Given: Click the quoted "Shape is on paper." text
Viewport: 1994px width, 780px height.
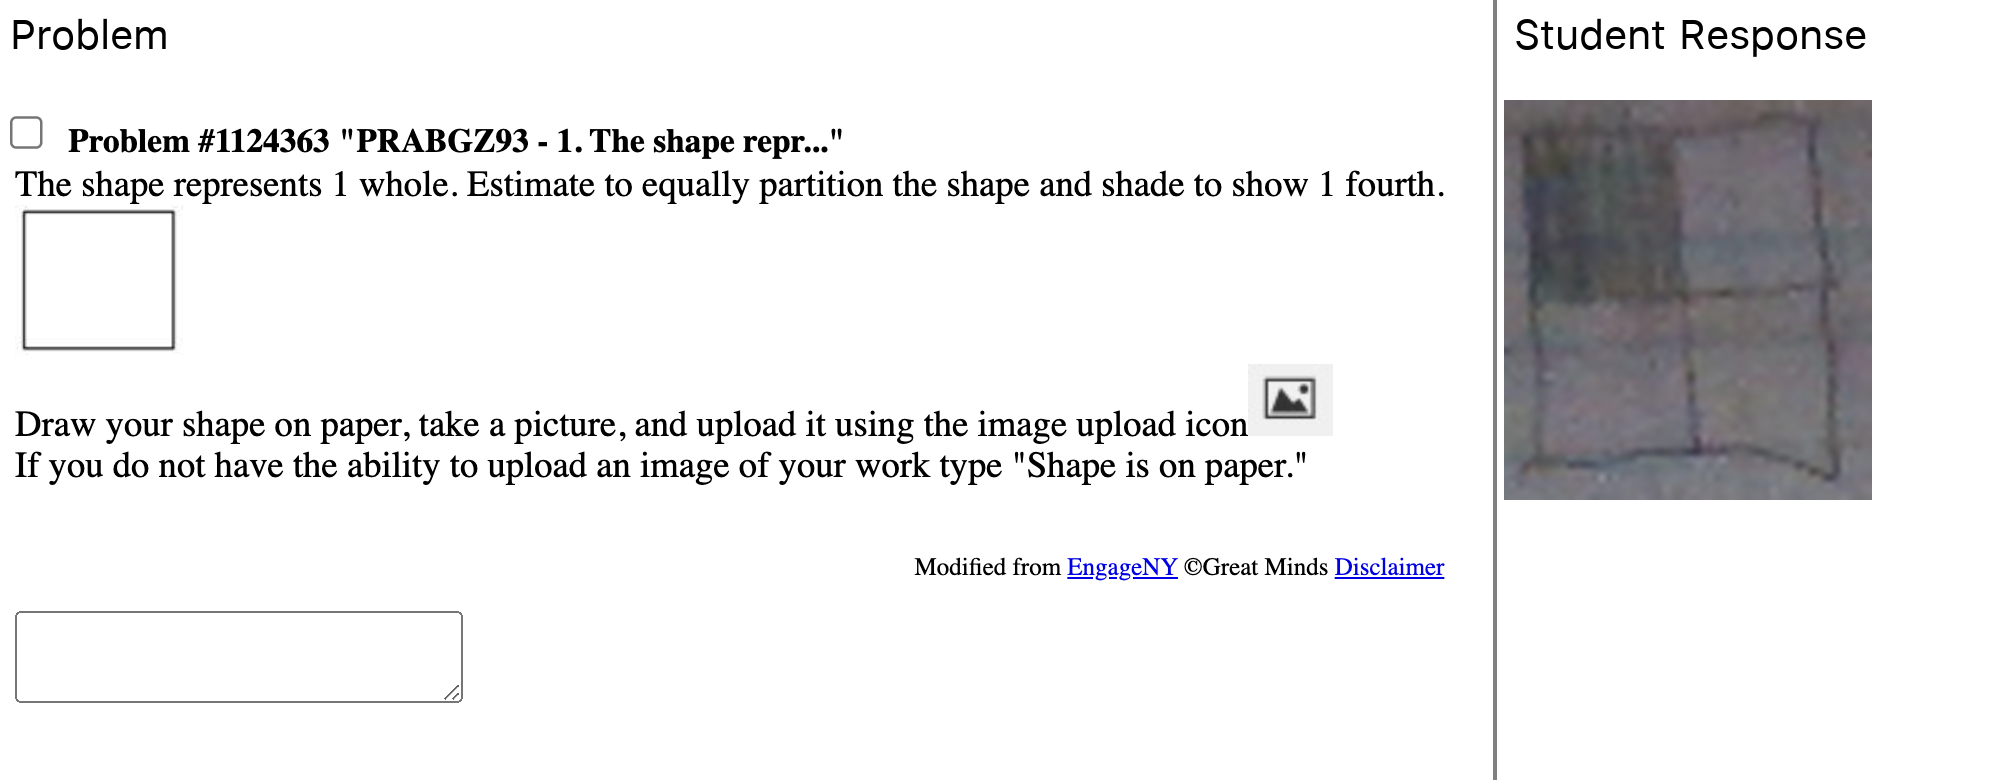Looking at the screenshot, I should click(1158, 466).
